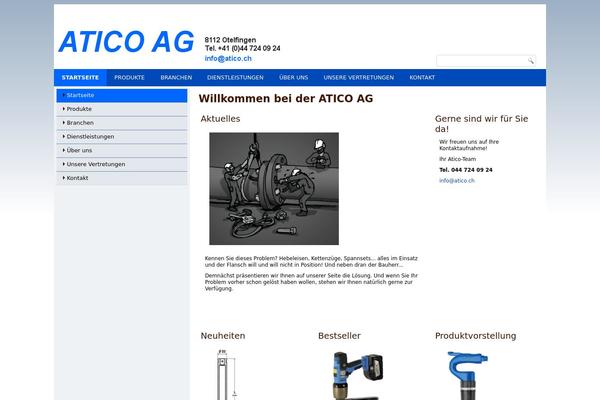Click the search magnifier icon
The height and width of the screenshot is (400, 600).
[x=530, y=60]
